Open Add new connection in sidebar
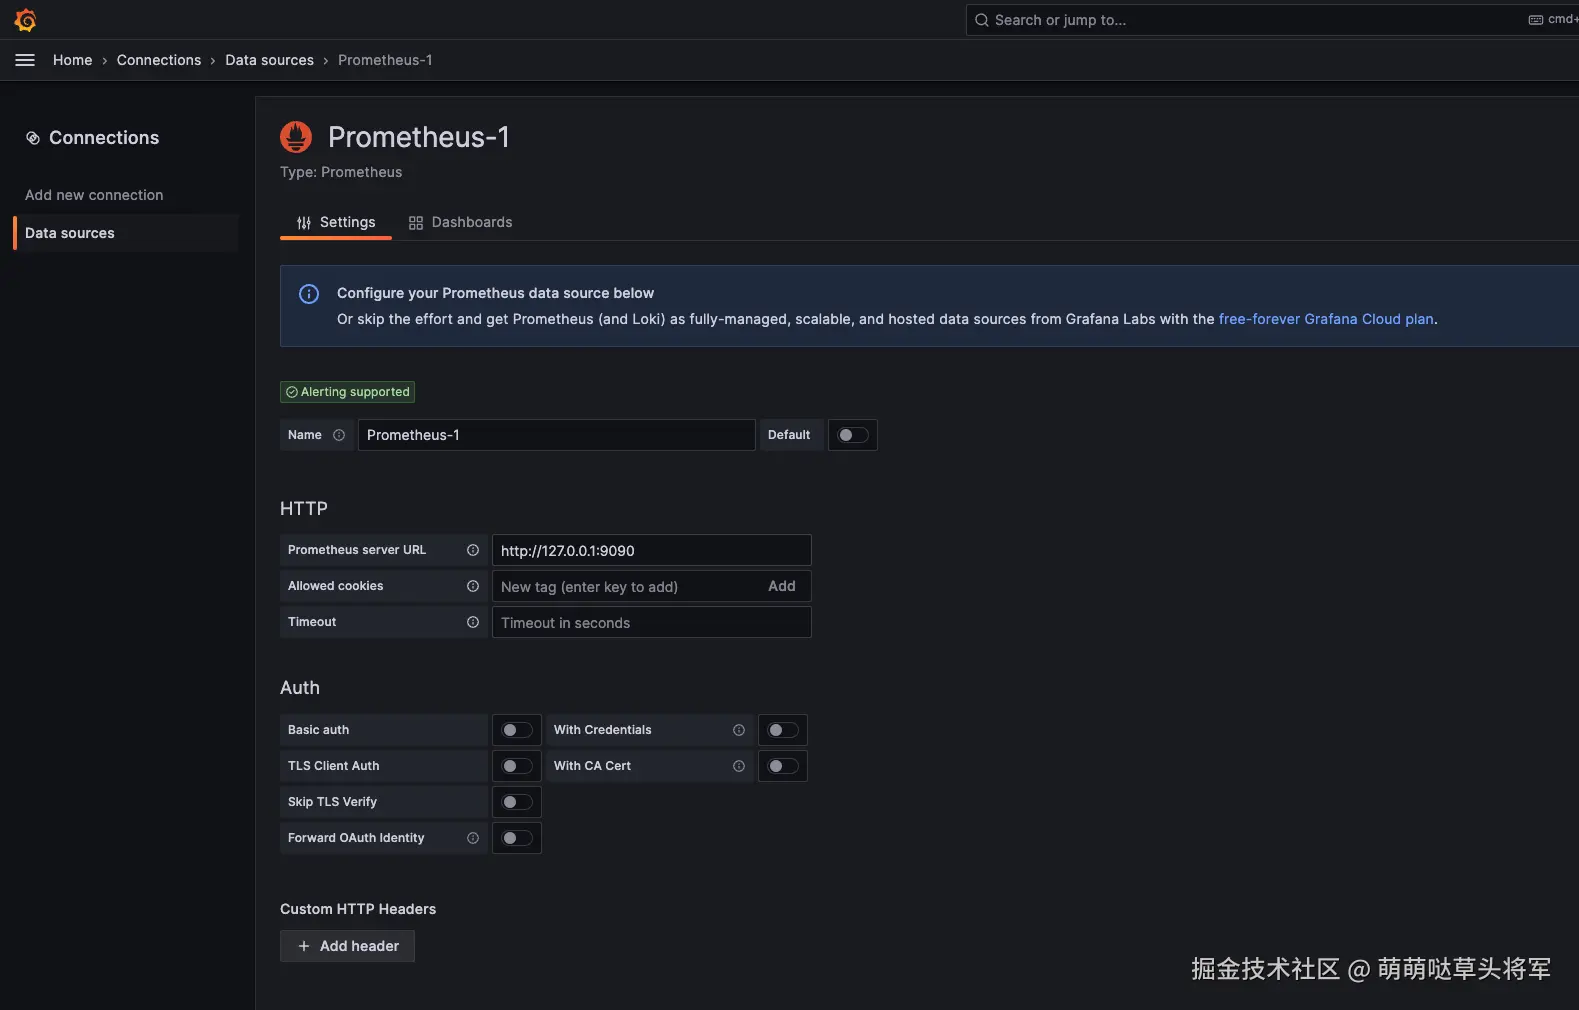The height and width of the screenshot is (1010, 1579). [94, 195]
